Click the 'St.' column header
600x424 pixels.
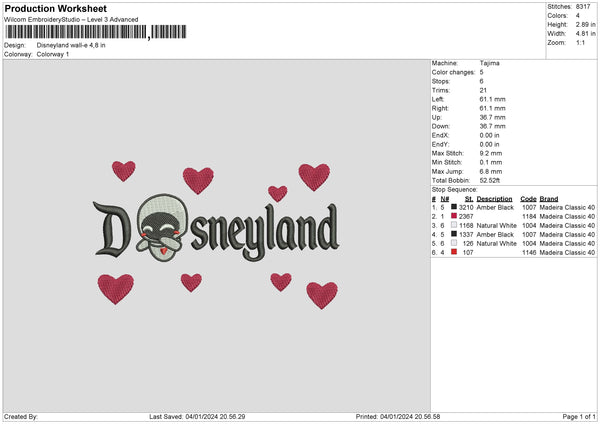pyautogui.click(x=469, y=199)
